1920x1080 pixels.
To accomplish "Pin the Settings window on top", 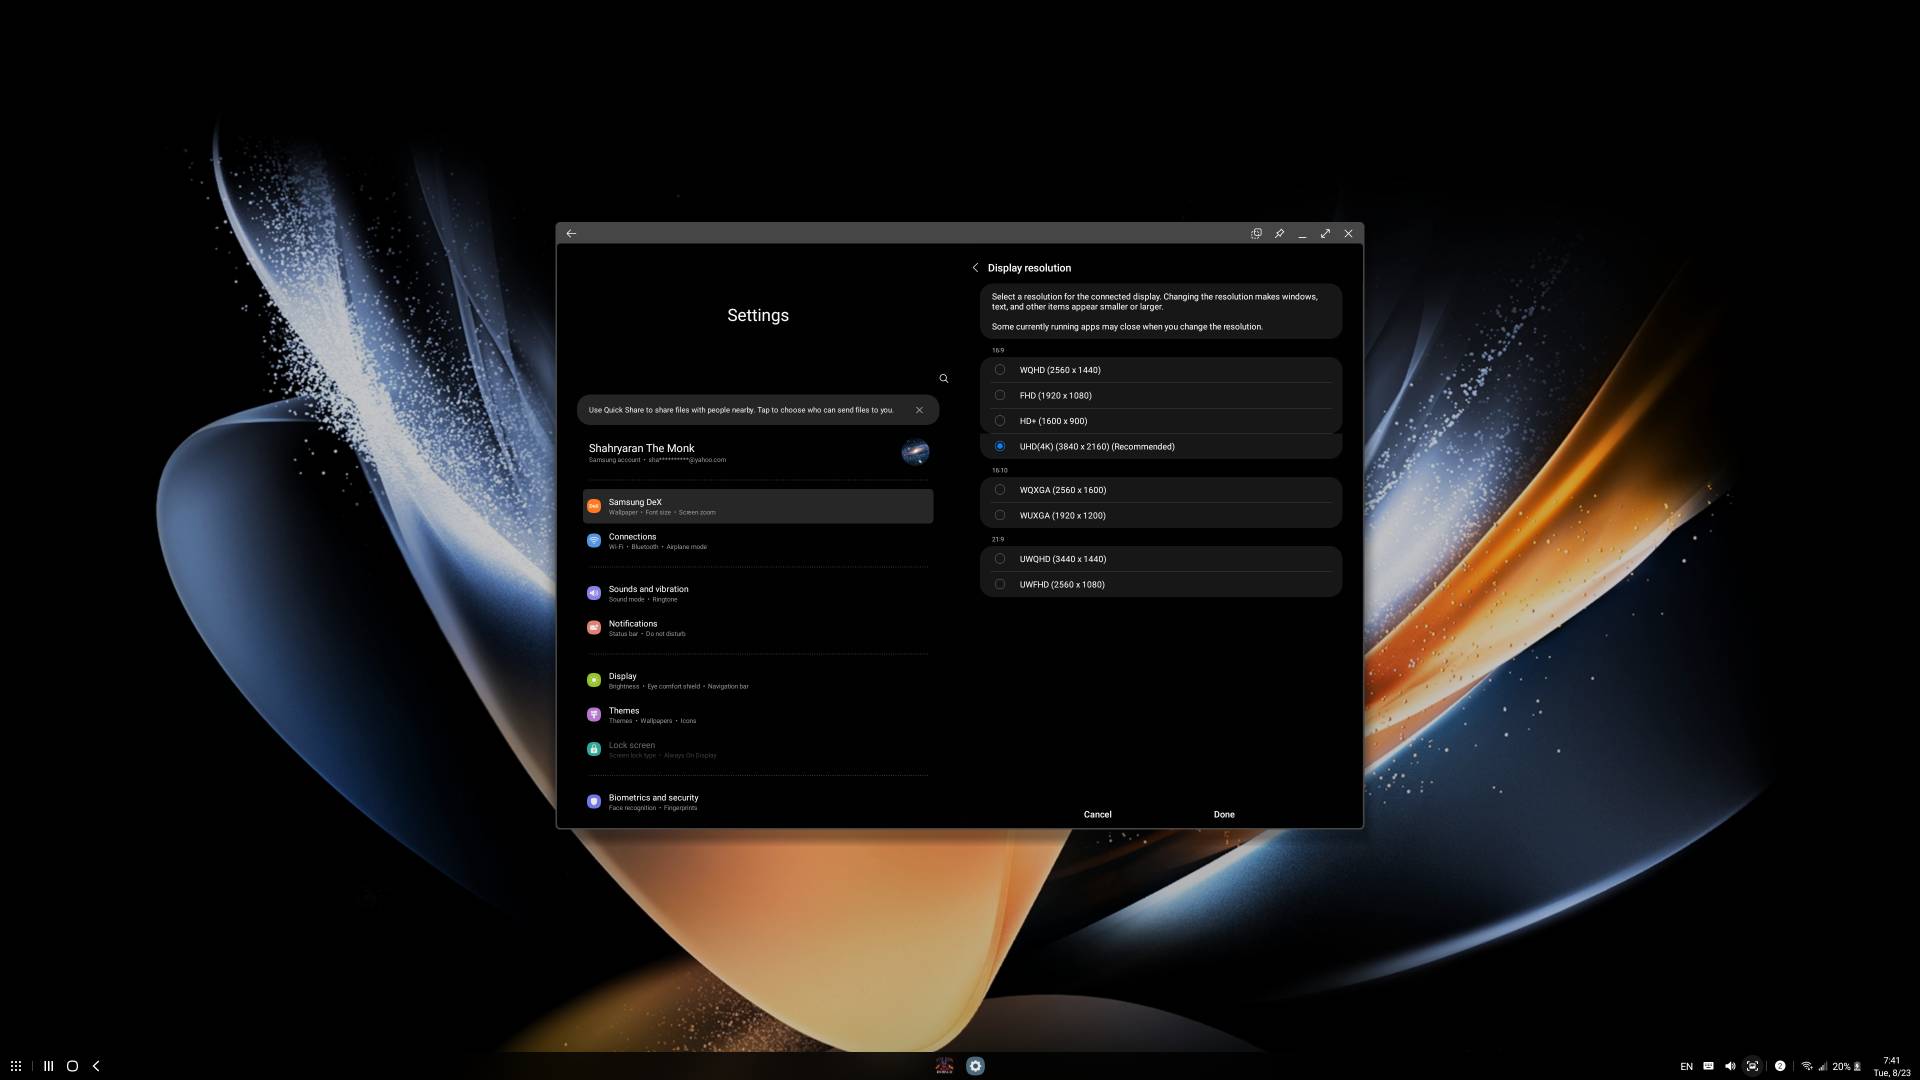I will [x=1279, y=234].
